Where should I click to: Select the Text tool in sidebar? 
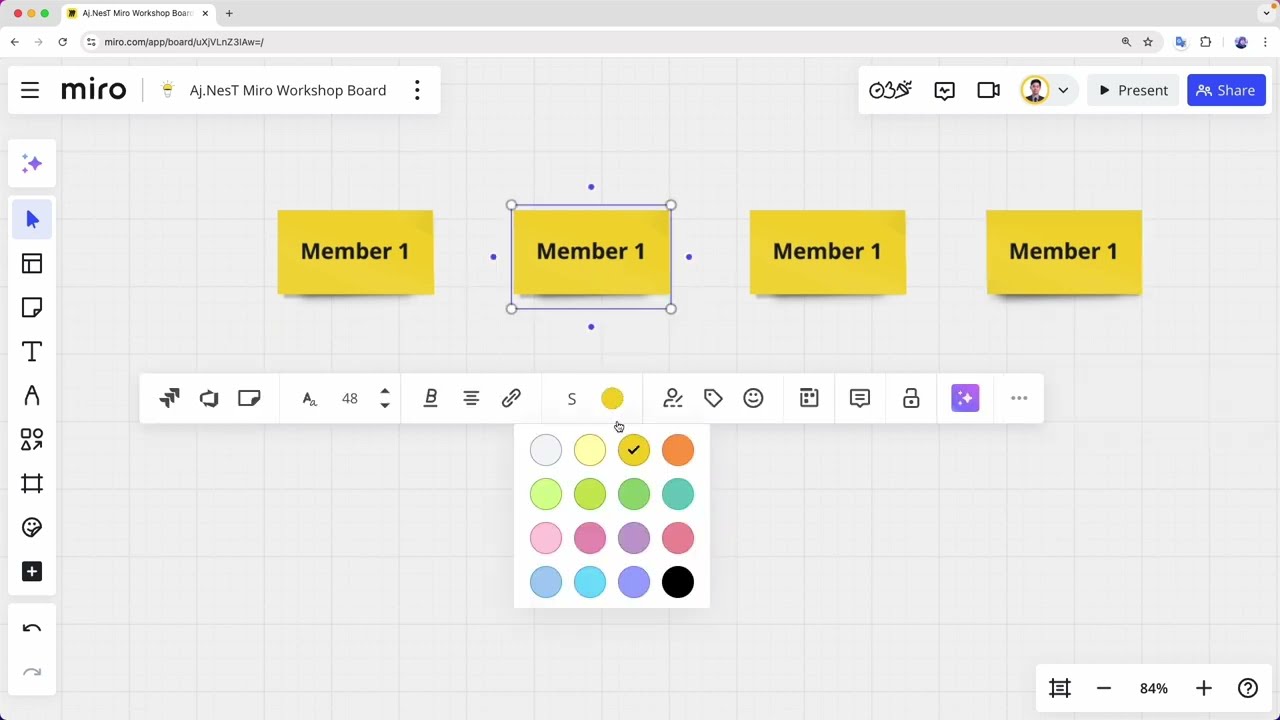pyautogui.click(x=32, y=351)
